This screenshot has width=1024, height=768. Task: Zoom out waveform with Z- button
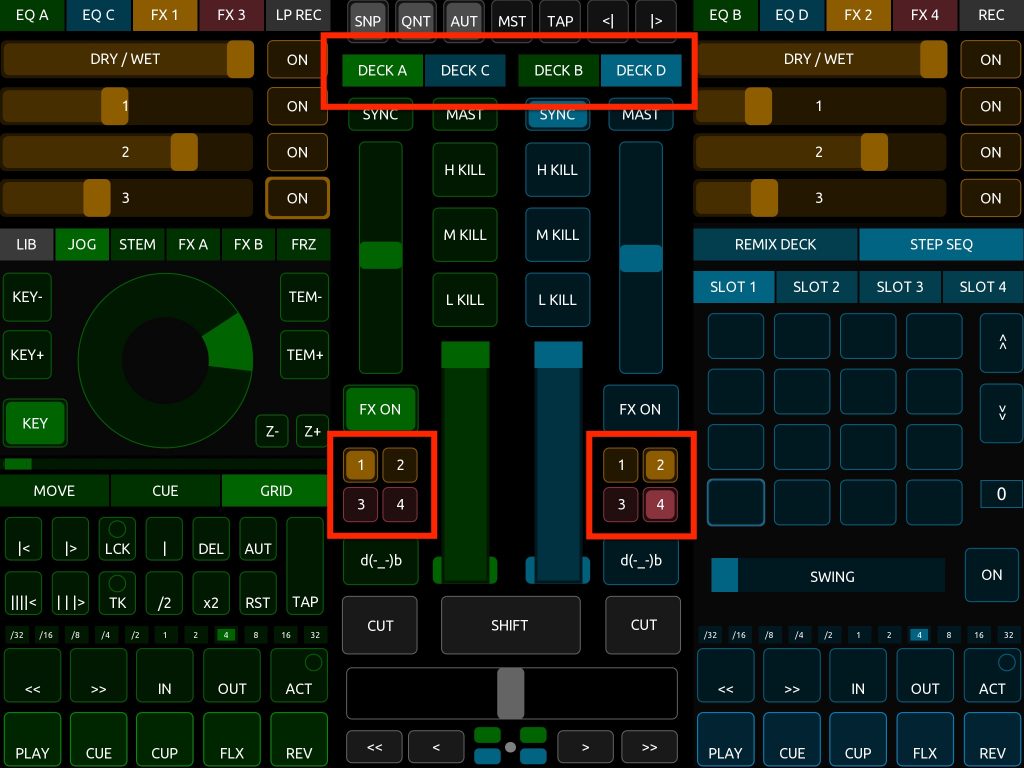(272, 432)
